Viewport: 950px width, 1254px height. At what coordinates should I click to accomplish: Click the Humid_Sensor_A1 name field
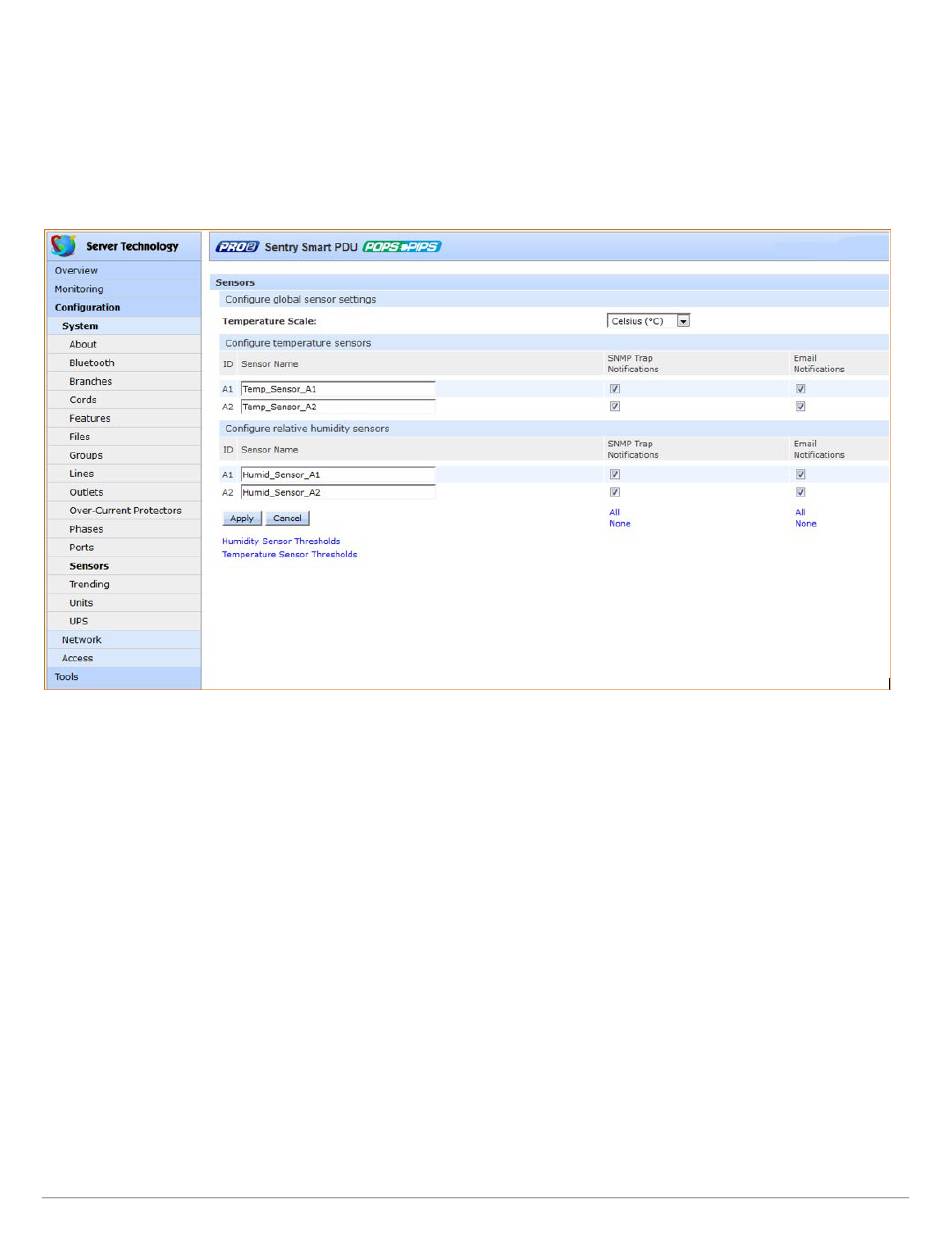point(338,475)
